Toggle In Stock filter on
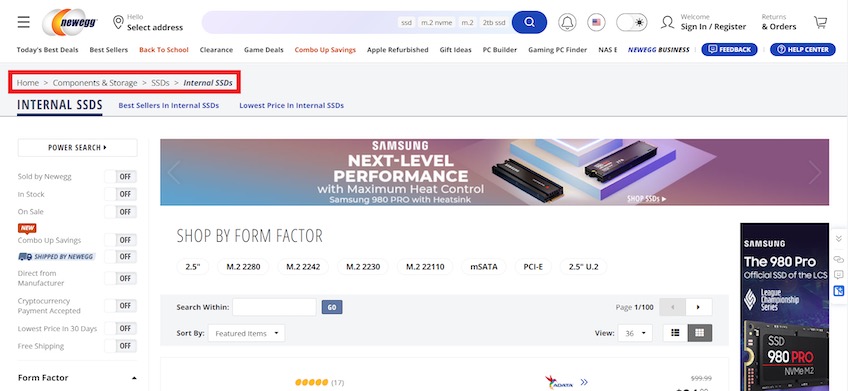The image size is (848, 391). tap(121, 194)
